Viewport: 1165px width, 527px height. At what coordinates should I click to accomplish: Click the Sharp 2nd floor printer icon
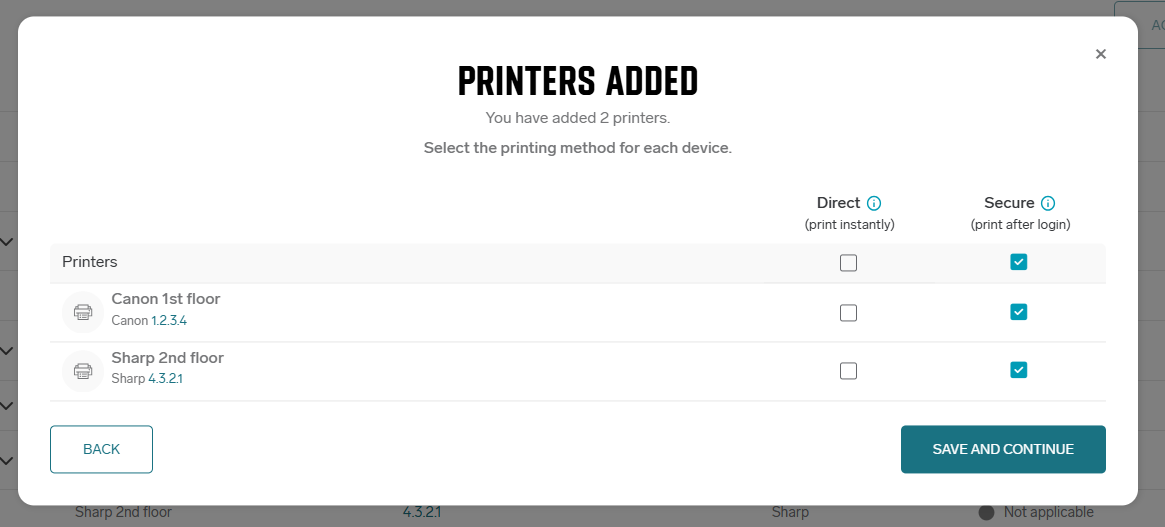pyautogui.click(x=83, y=371)
